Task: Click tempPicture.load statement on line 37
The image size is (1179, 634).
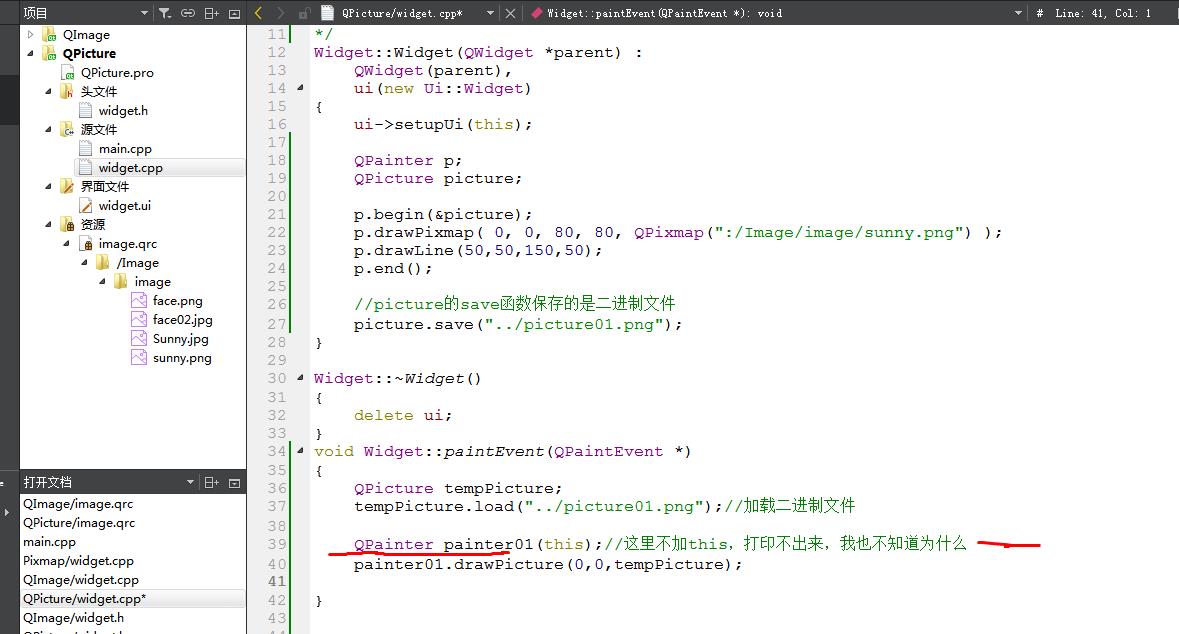Action: pyautogui.click(x=538, y=506)
